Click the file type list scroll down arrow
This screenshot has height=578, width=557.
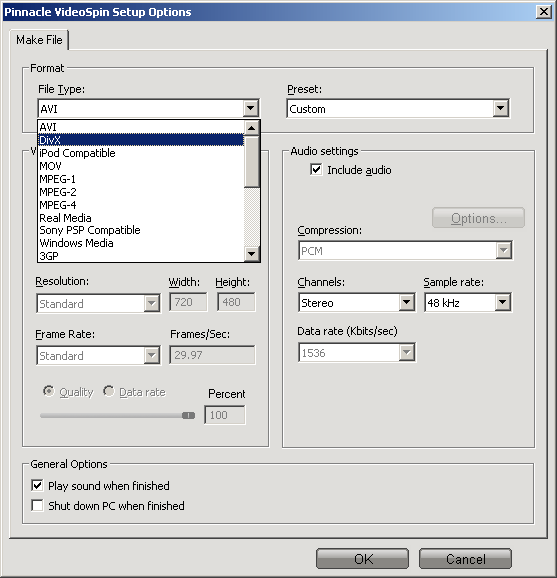pos(252,254)
